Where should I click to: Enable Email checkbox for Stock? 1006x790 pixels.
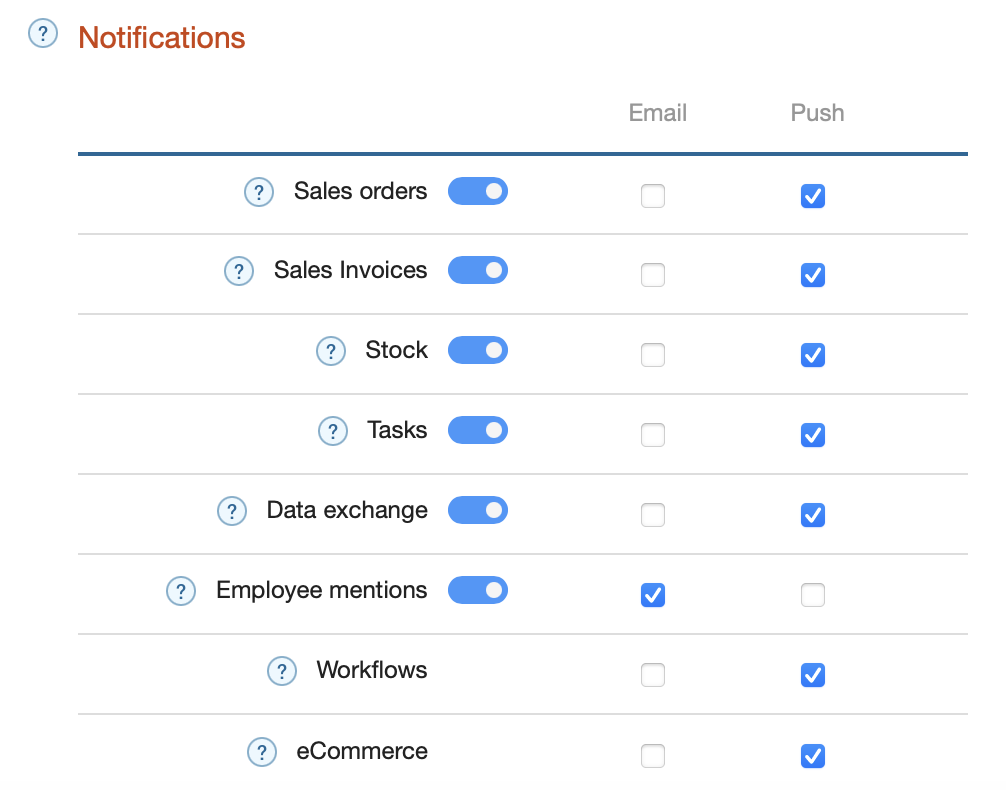tap(653, 355)
